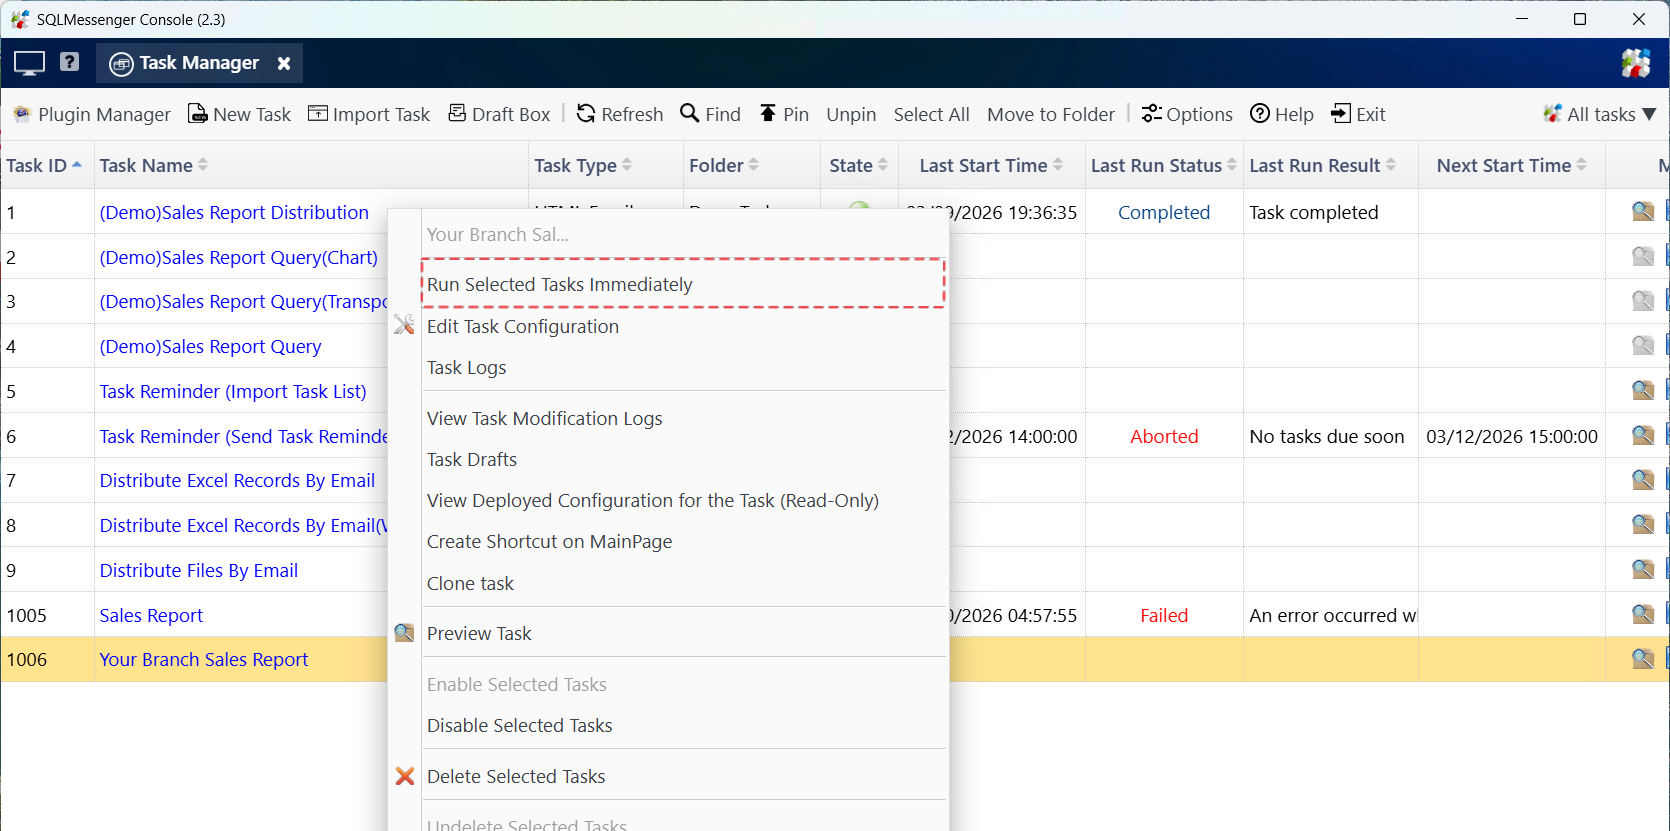This screenshot has width=1670, height=831.
Task: Select Clone task from context menu
Action: pyautogui.click(x=470, y=583)
